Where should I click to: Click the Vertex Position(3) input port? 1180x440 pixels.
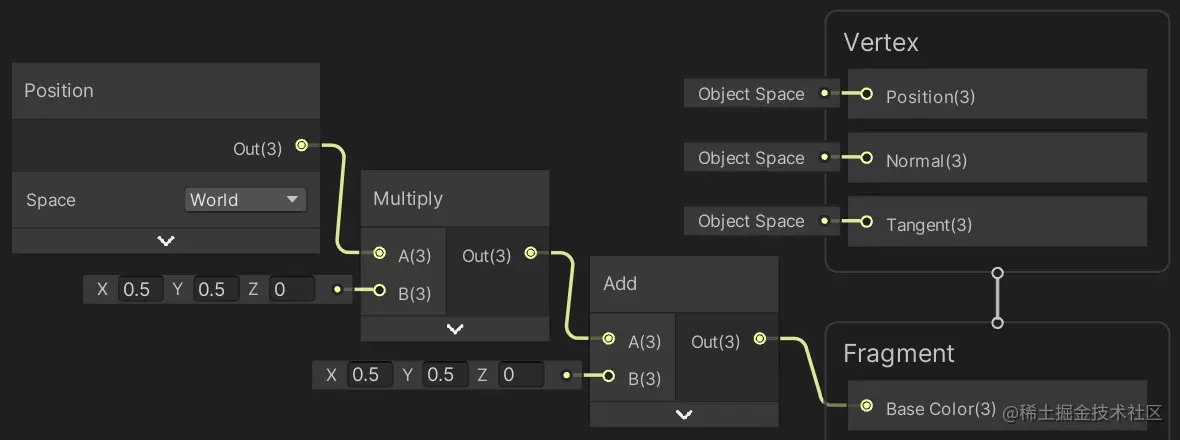(x=866, y=95)
